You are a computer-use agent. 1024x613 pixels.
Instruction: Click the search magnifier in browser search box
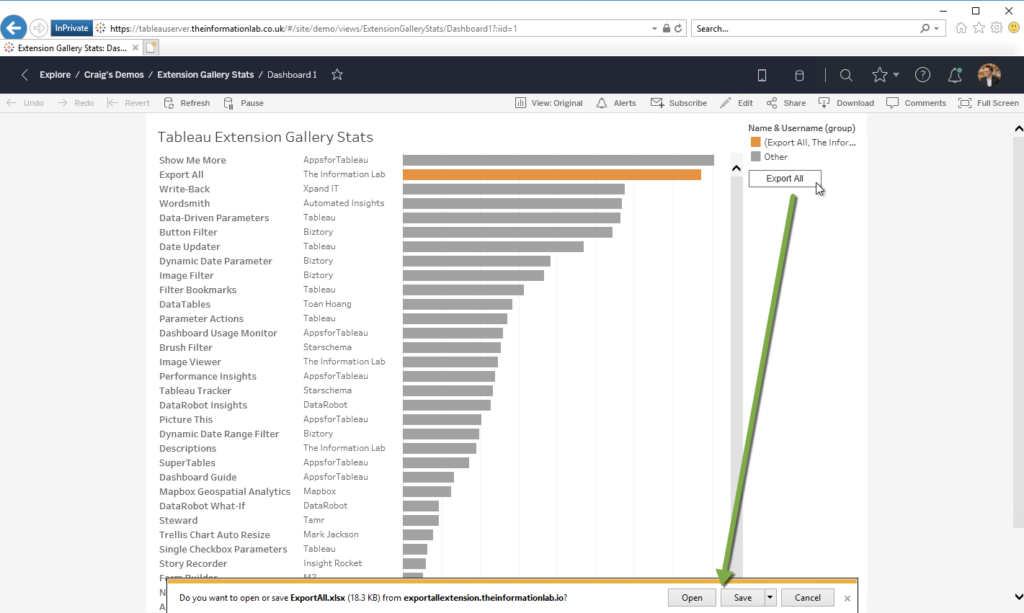coord(925,29)
